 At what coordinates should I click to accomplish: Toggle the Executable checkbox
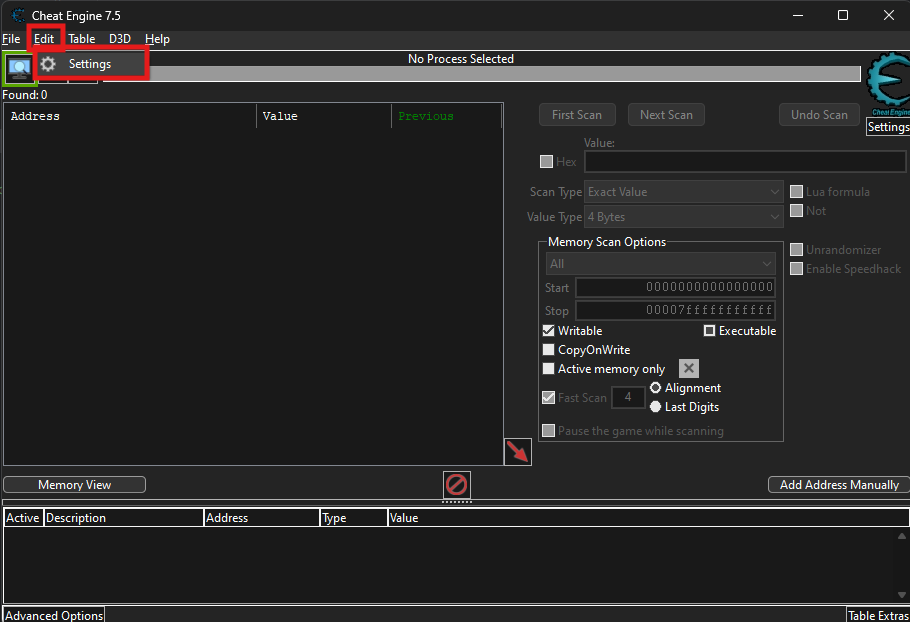point(710,331)
